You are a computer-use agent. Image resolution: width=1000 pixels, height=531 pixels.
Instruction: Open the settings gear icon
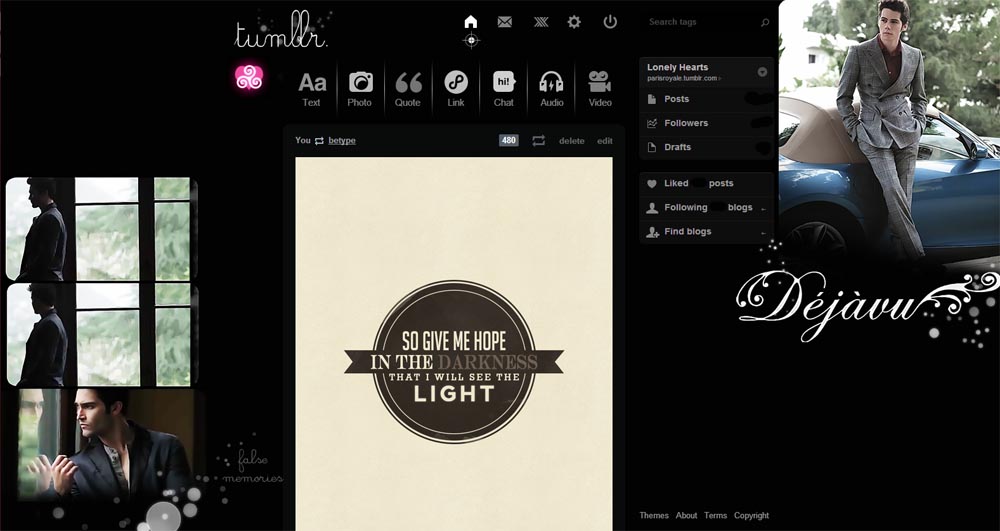pos(574,22)
